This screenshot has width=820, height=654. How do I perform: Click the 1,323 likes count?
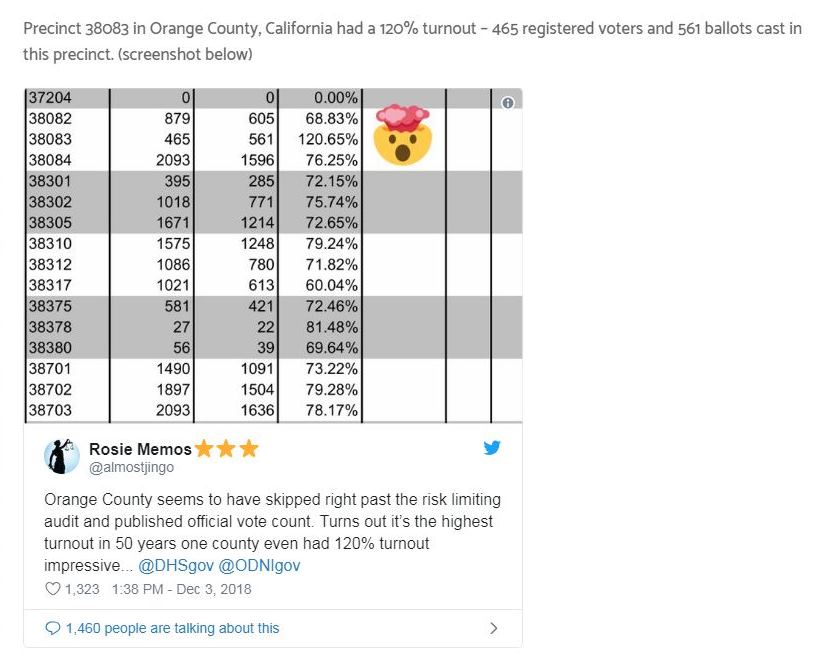tap(82, 589)
